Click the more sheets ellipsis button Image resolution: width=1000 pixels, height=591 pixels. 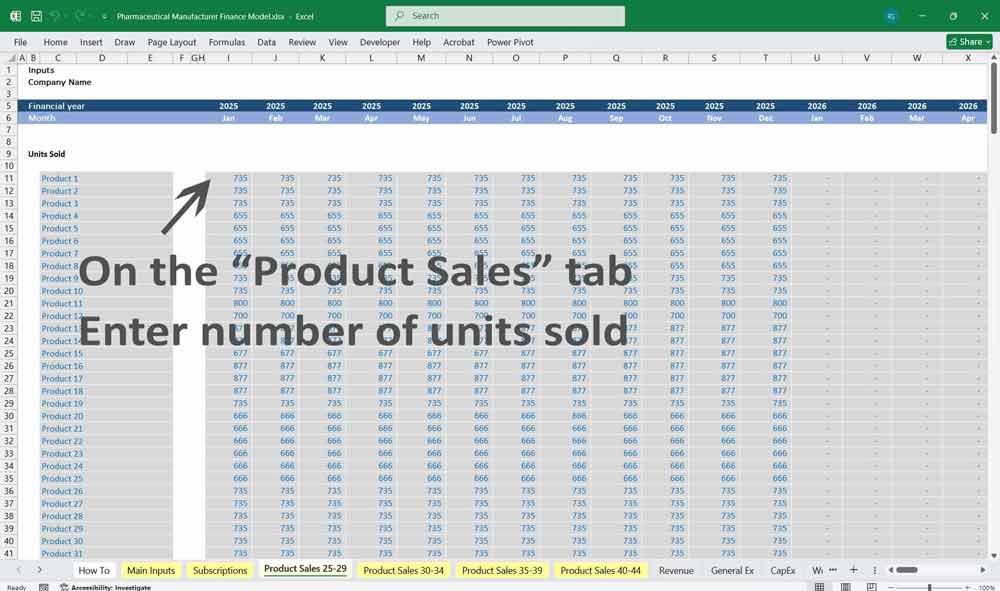tap(833, 570)
